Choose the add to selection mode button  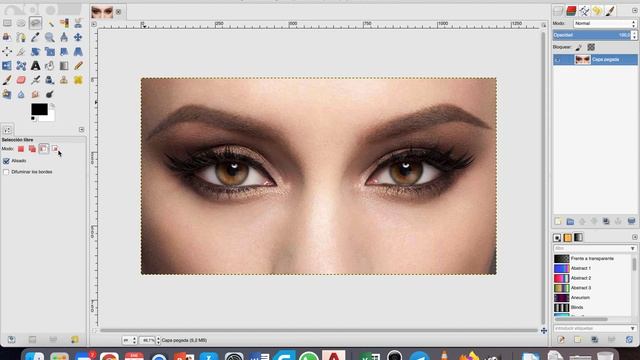(x=32, y=149)
